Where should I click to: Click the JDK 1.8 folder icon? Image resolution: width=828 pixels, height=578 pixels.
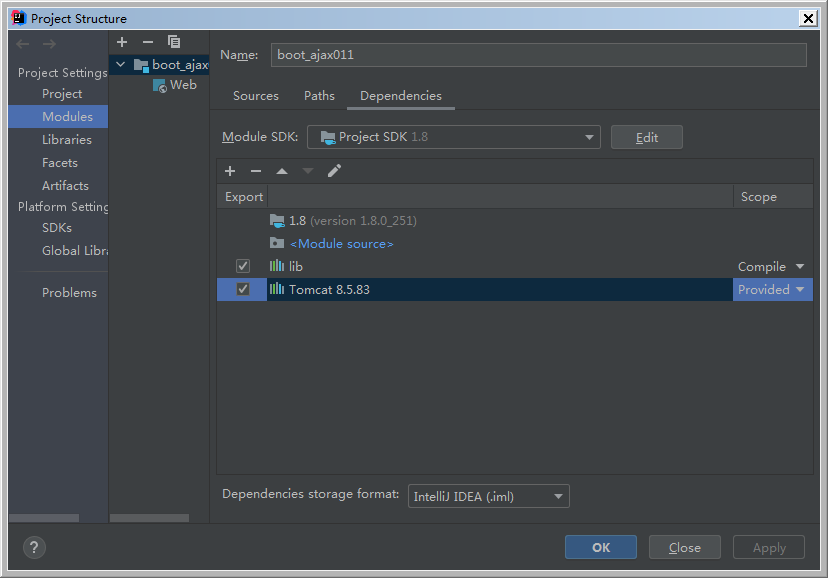(277, 221)
